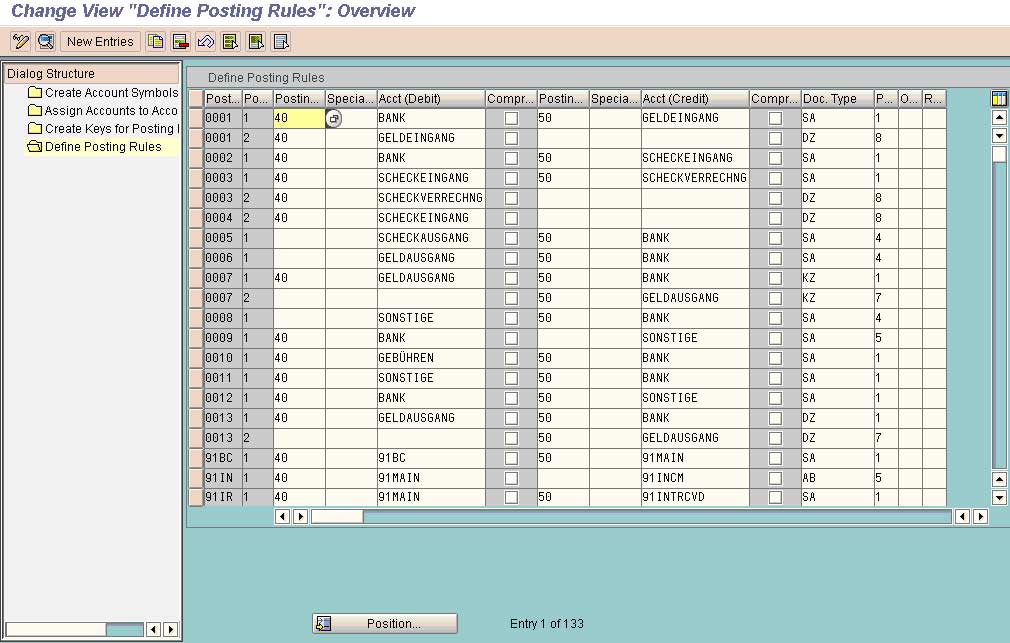Click the Acct (Debit) column header

431,99
